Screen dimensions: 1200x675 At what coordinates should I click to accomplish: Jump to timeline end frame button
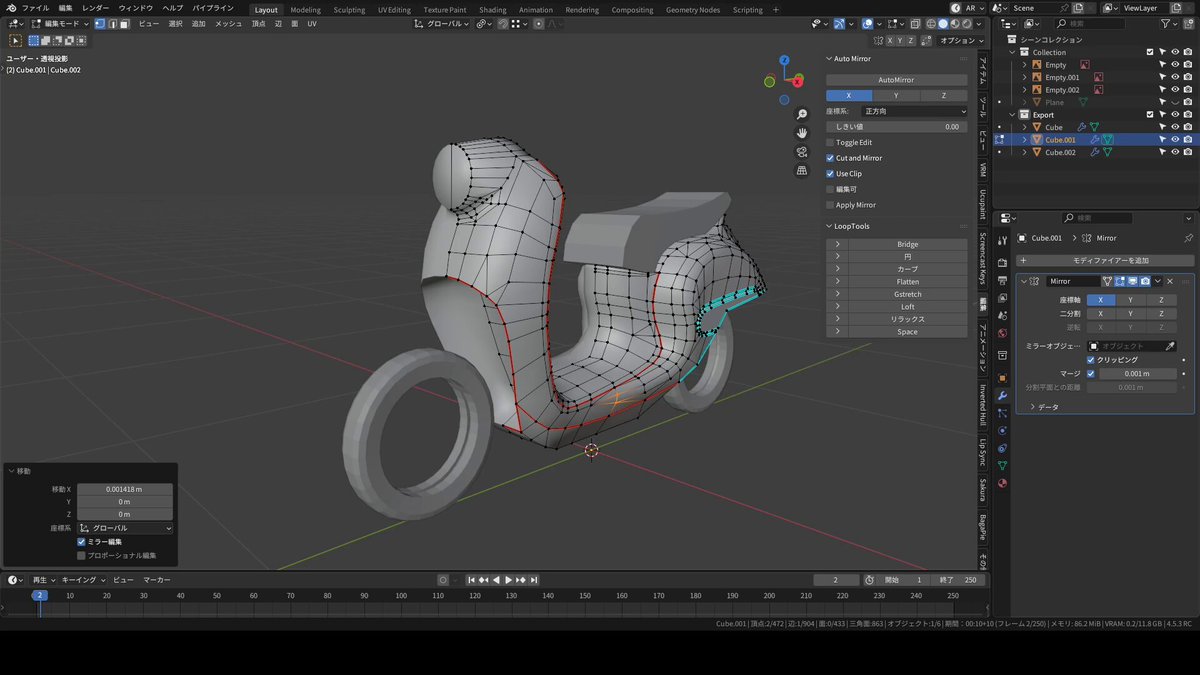534,580
